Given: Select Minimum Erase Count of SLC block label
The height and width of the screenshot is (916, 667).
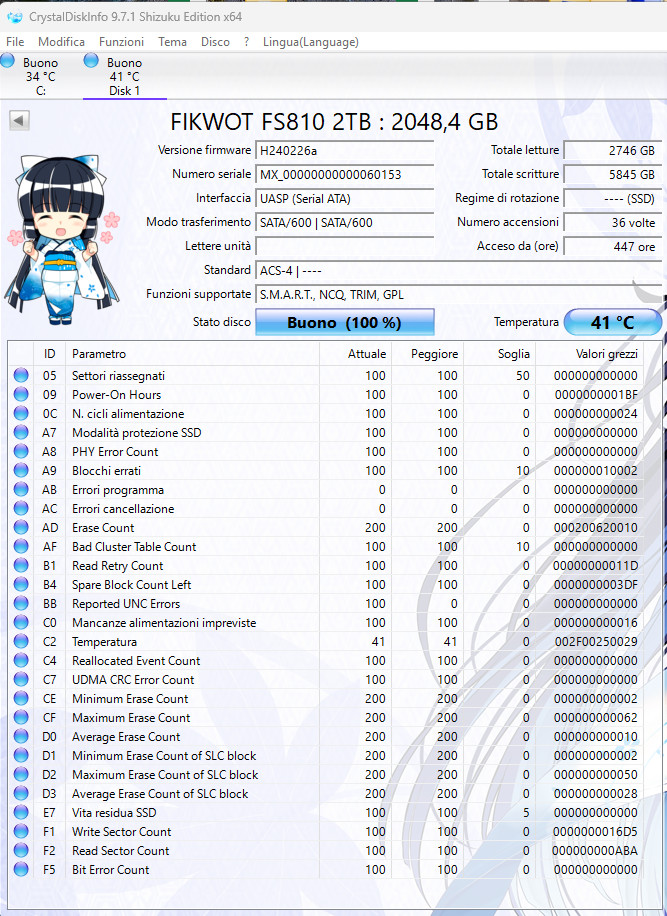Looking at the screenshot, I should click(164, 755).
